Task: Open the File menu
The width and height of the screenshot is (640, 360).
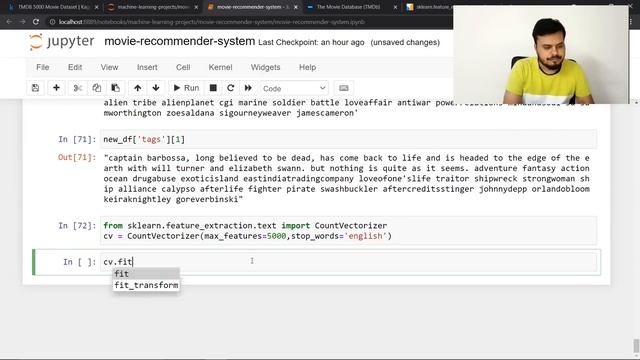Action: (x=42, y=67)
